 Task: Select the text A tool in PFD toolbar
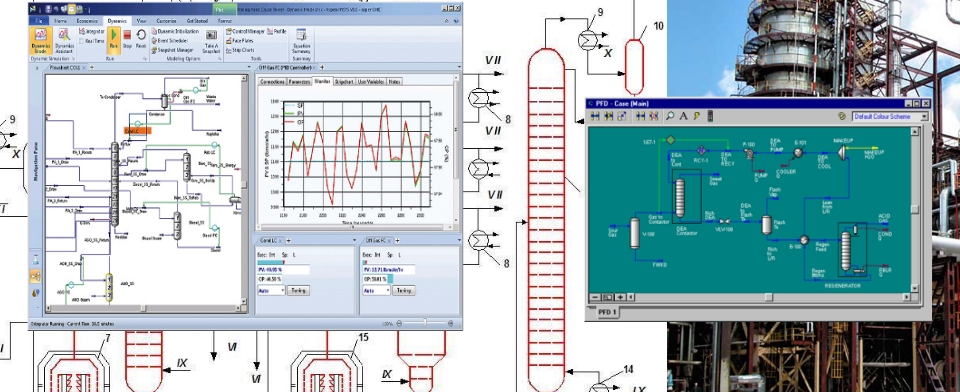click(x=683, y=116)
